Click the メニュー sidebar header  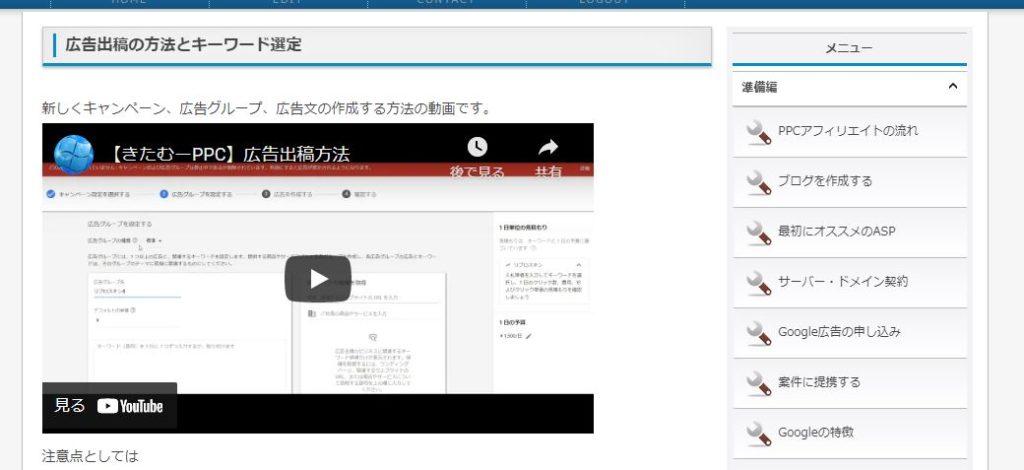(848, 48)
